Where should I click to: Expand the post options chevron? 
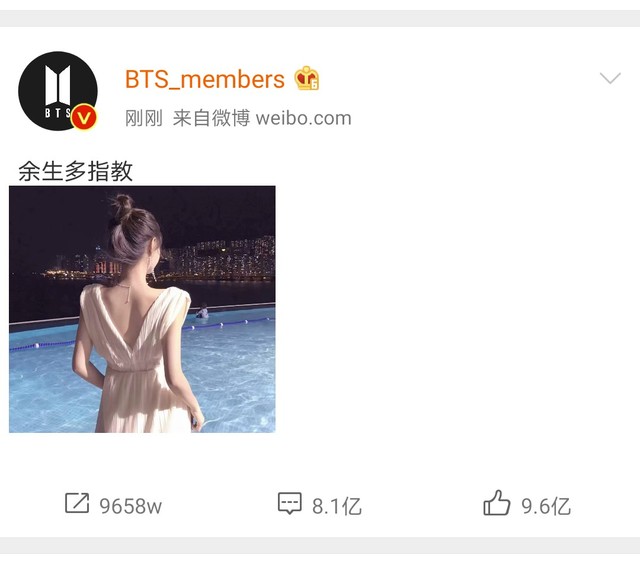click(610, 78)
